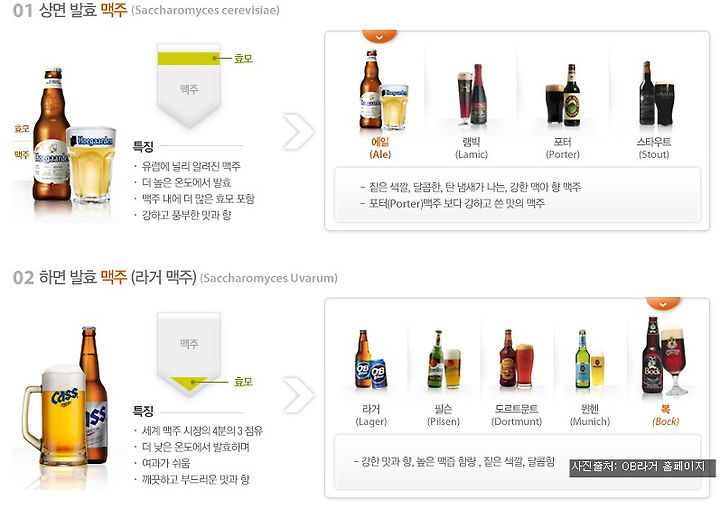Select the Lamic (램빅) beer image

pos(472,95)
